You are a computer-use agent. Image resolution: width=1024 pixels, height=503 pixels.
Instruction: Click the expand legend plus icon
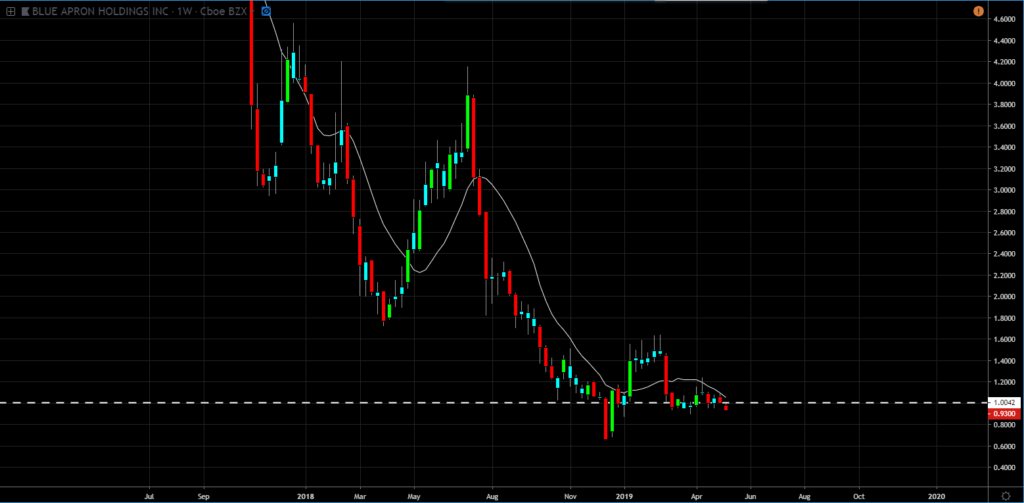coord(11,11)
